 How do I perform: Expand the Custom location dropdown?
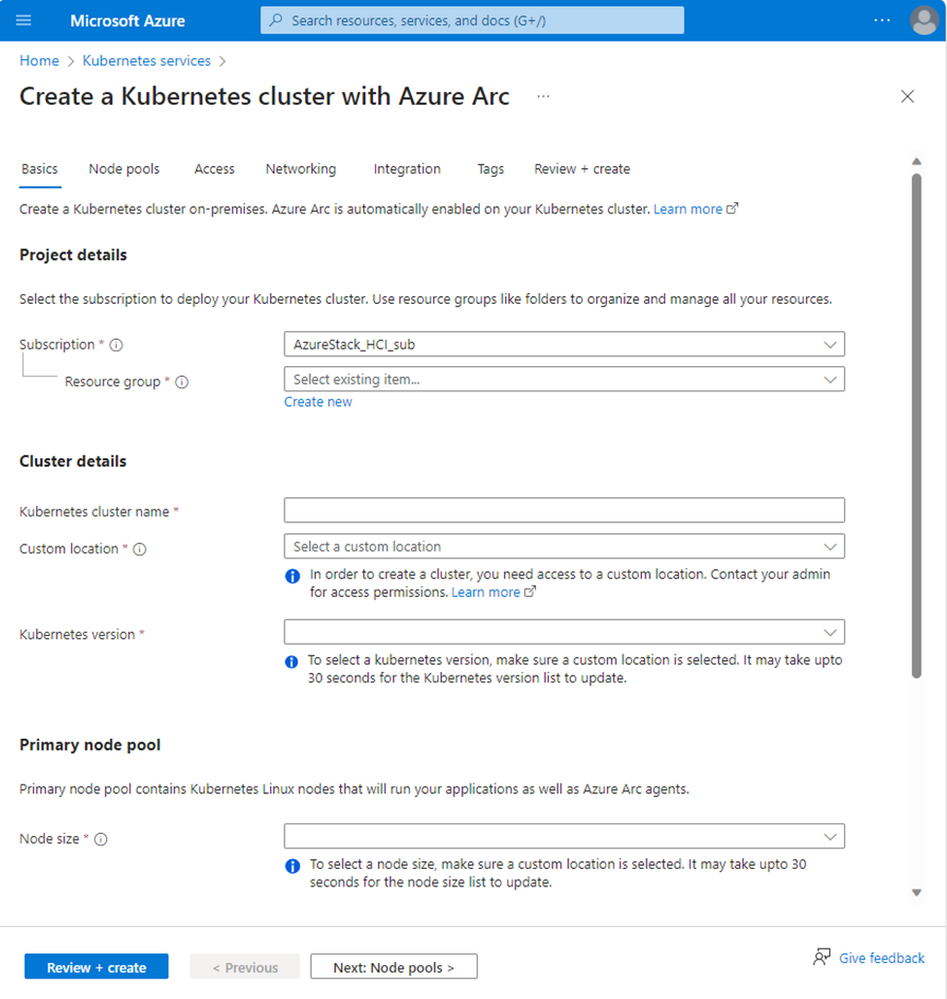pos(564,546)
